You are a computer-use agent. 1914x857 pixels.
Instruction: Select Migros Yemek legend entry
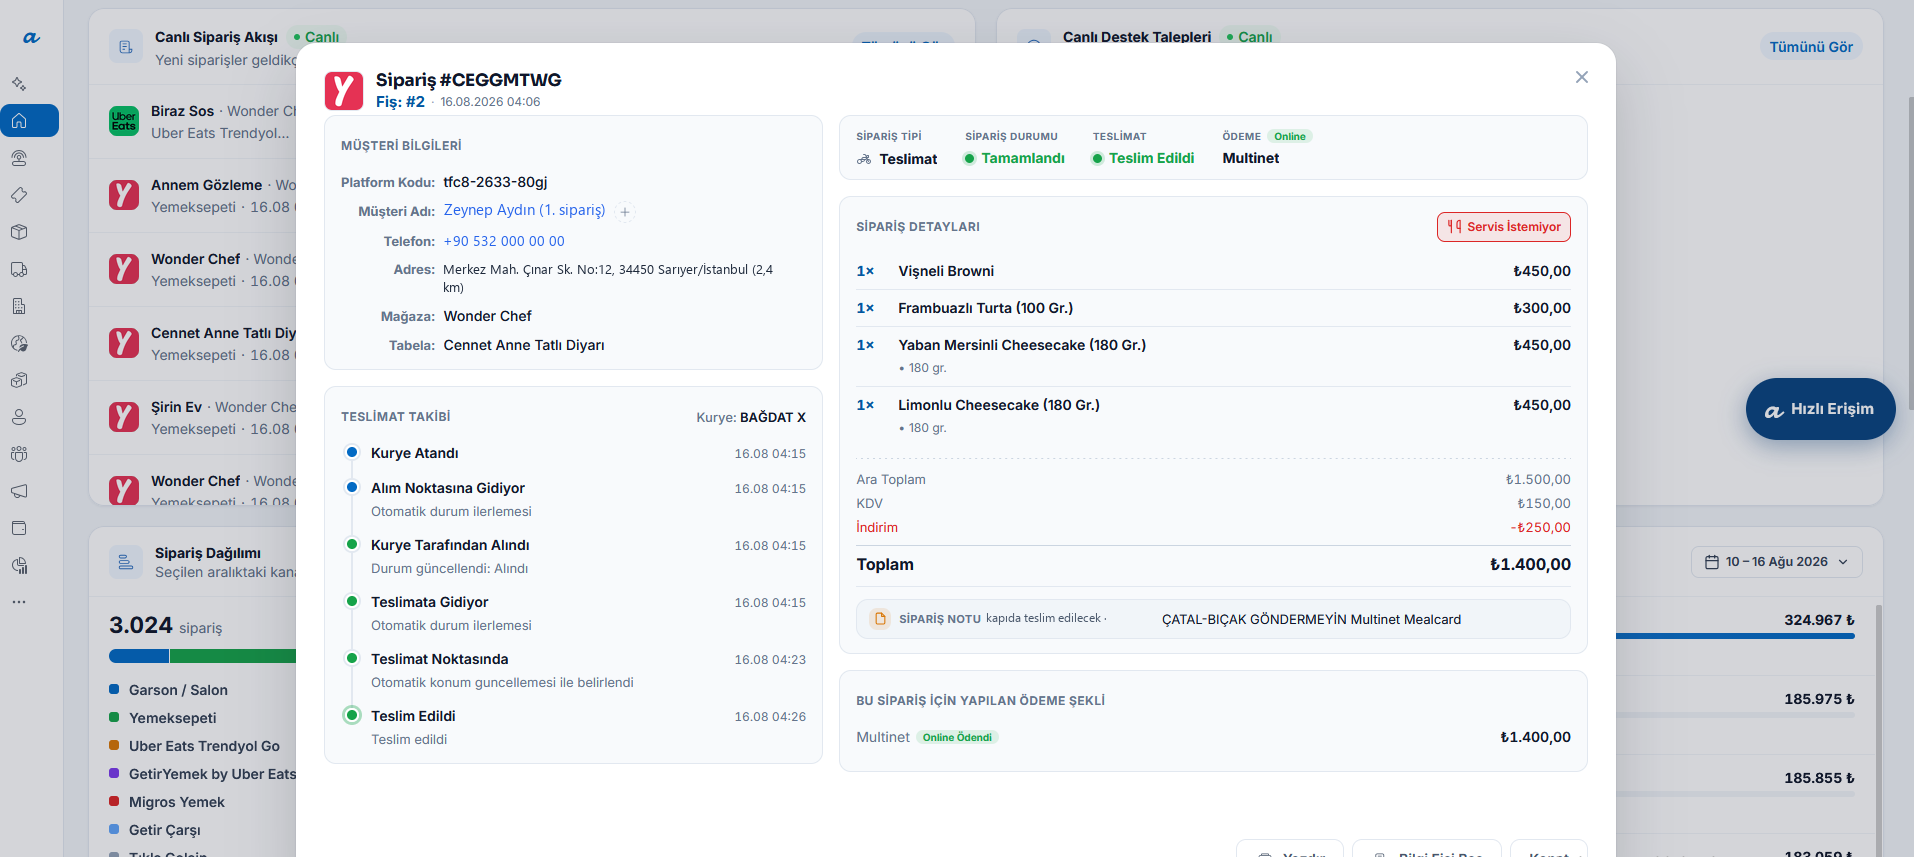tap(167, 802)
